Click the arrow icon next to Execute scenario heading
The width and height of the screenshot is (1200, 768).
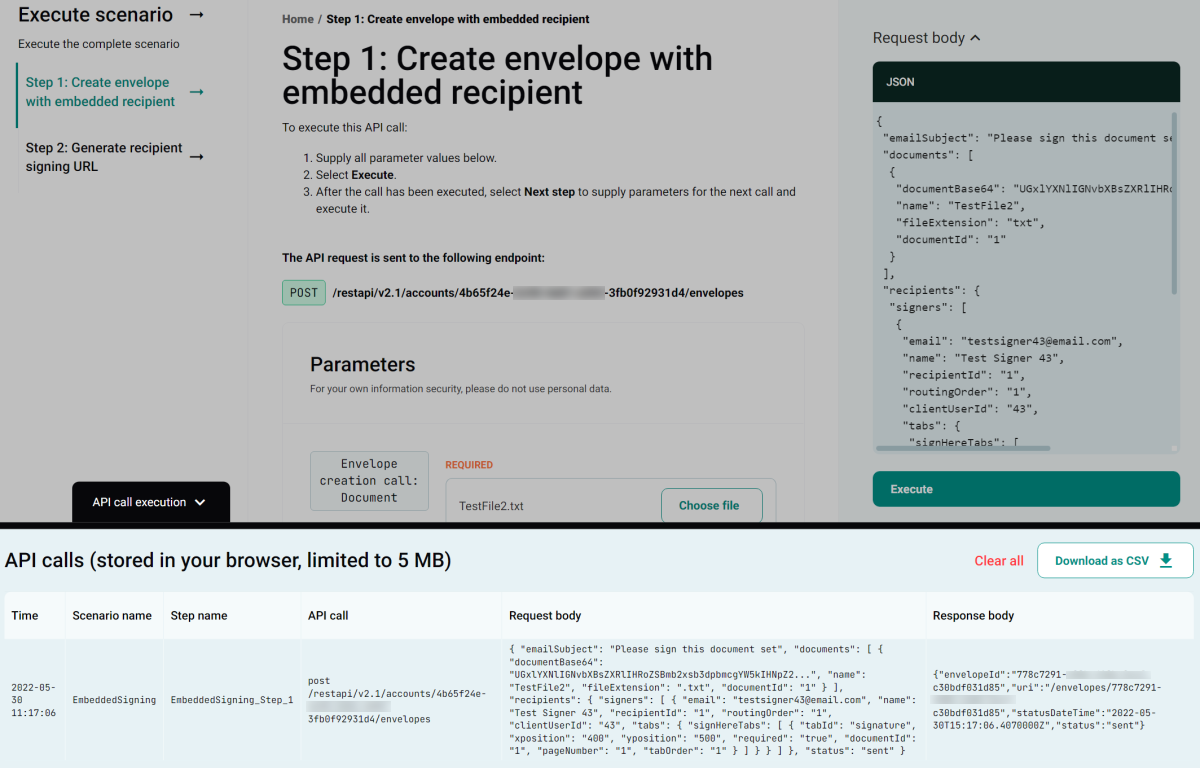pyautogui.click(x=196, y=15)
